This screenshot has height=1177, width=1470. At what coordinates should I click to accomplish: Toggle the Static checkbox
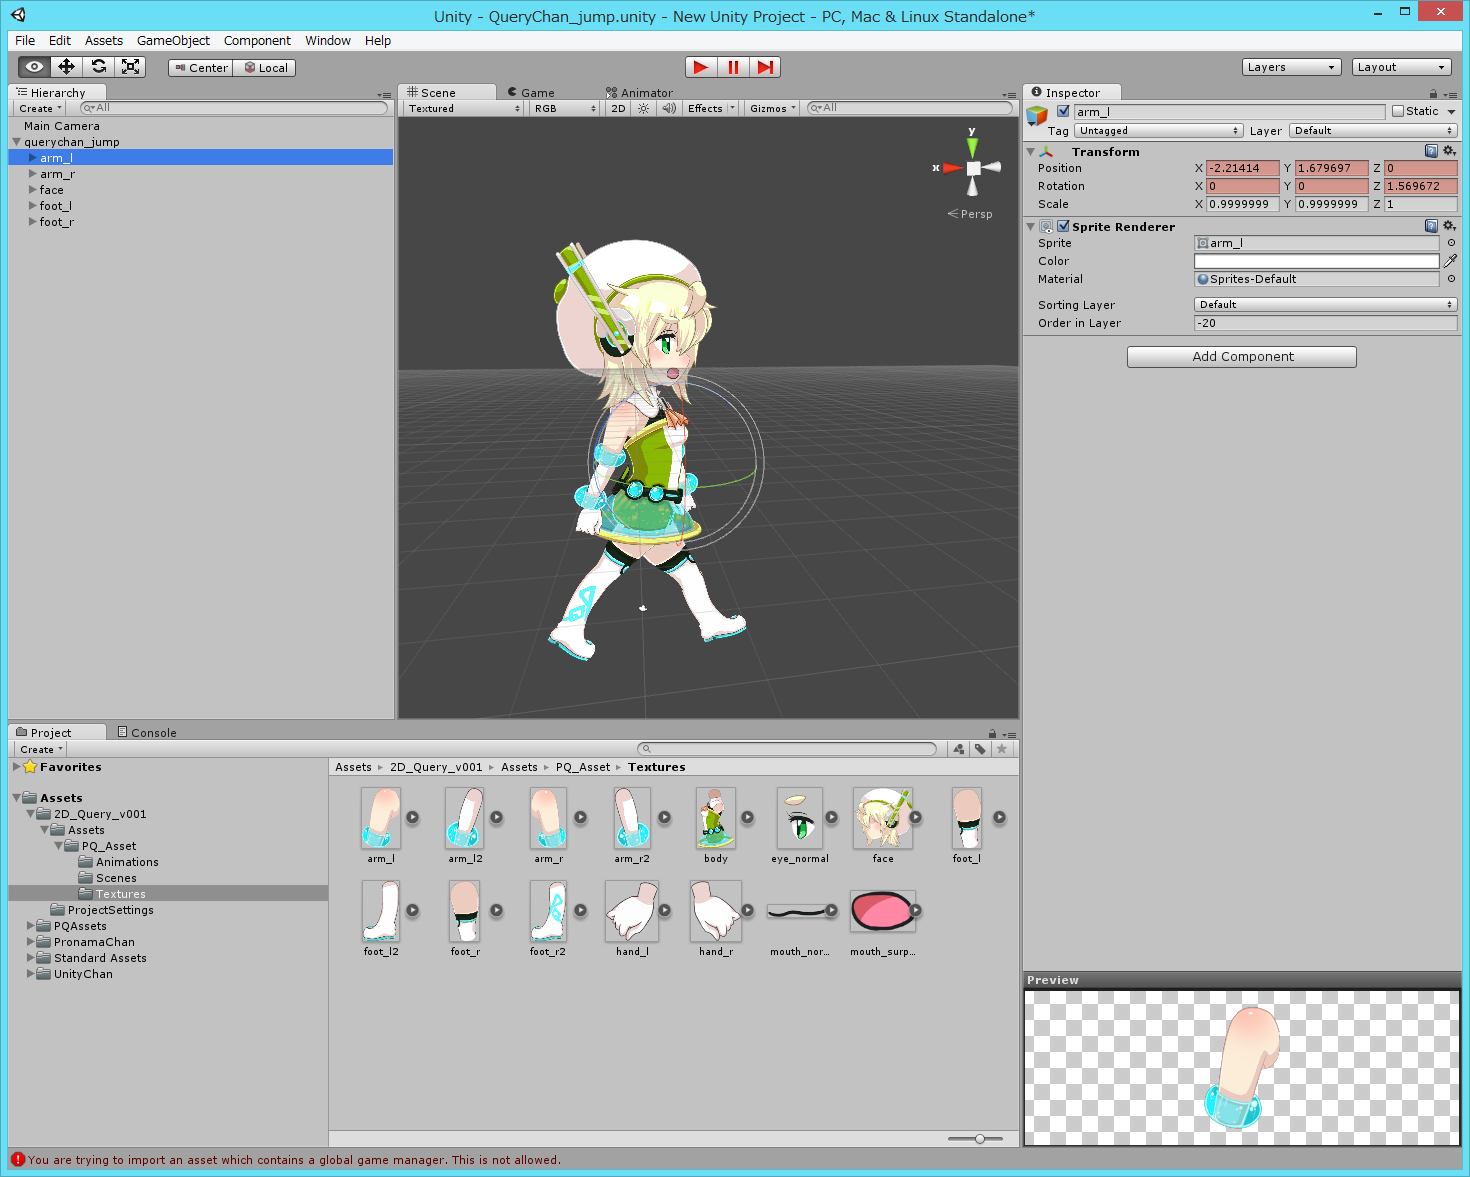1398,111
